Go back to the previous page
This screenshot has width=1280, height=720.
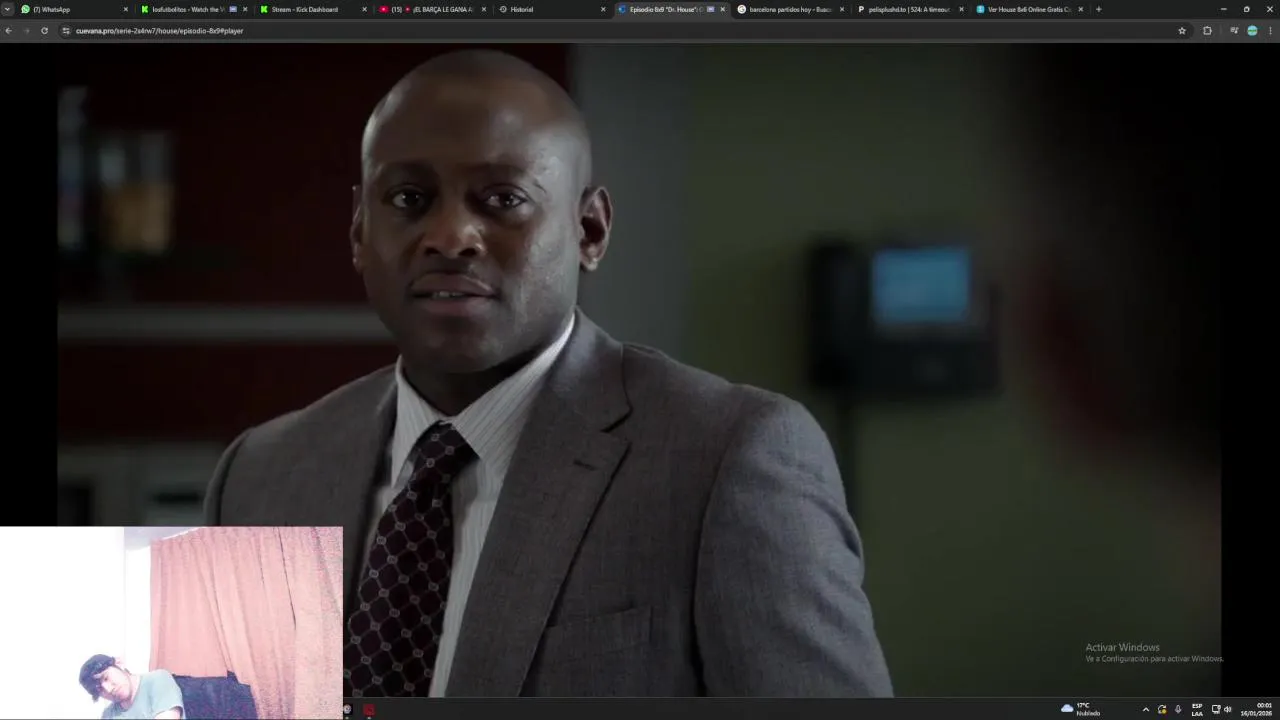[x=8, y=31]
